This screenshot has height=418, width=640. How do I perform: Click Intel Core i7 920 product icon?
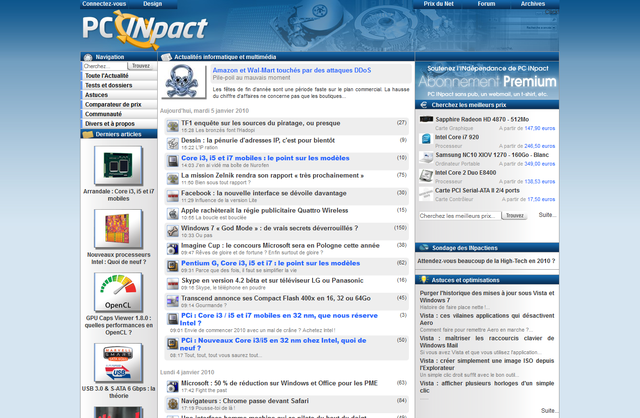pyautogui.click(x=426, y=139)
